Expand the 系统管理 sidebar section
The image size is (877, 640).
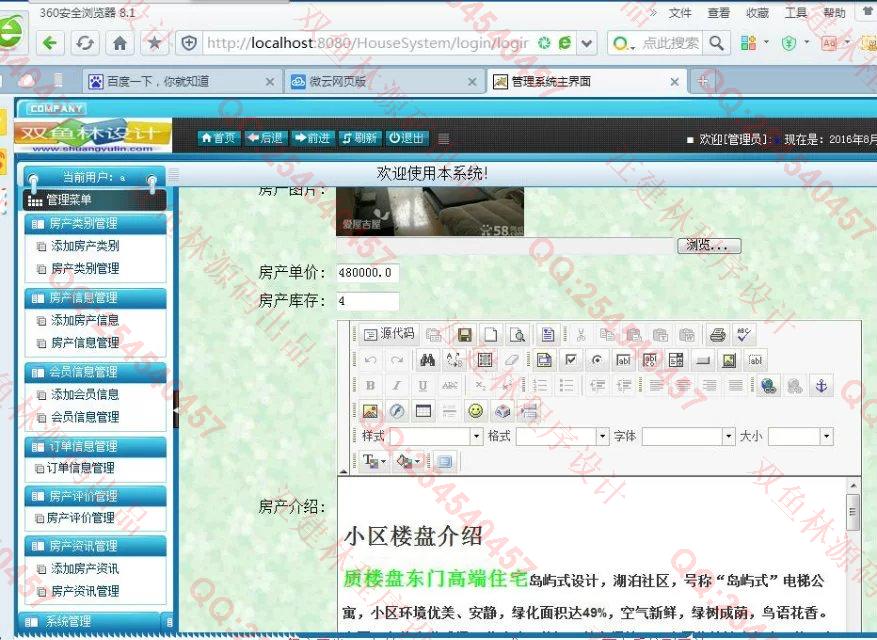click(89, 622)
